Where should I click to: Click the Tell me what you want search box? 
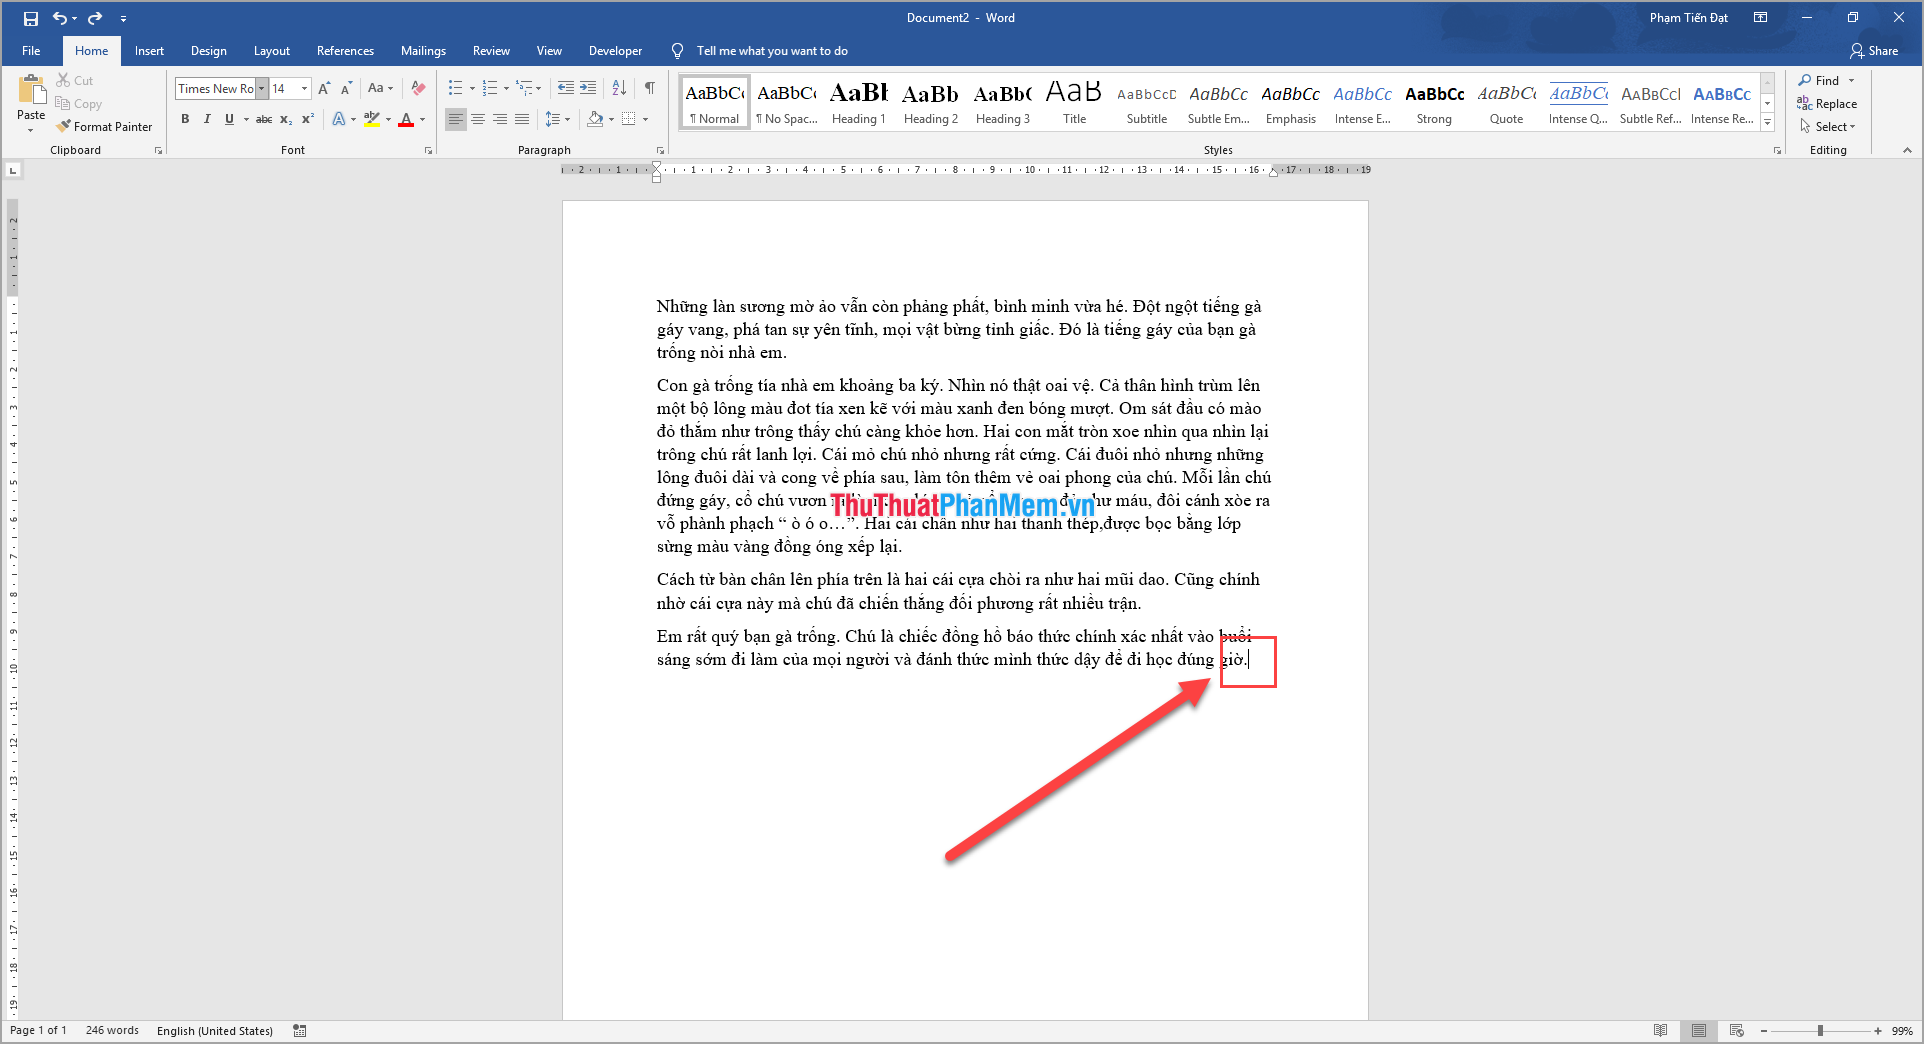[772, 51]
